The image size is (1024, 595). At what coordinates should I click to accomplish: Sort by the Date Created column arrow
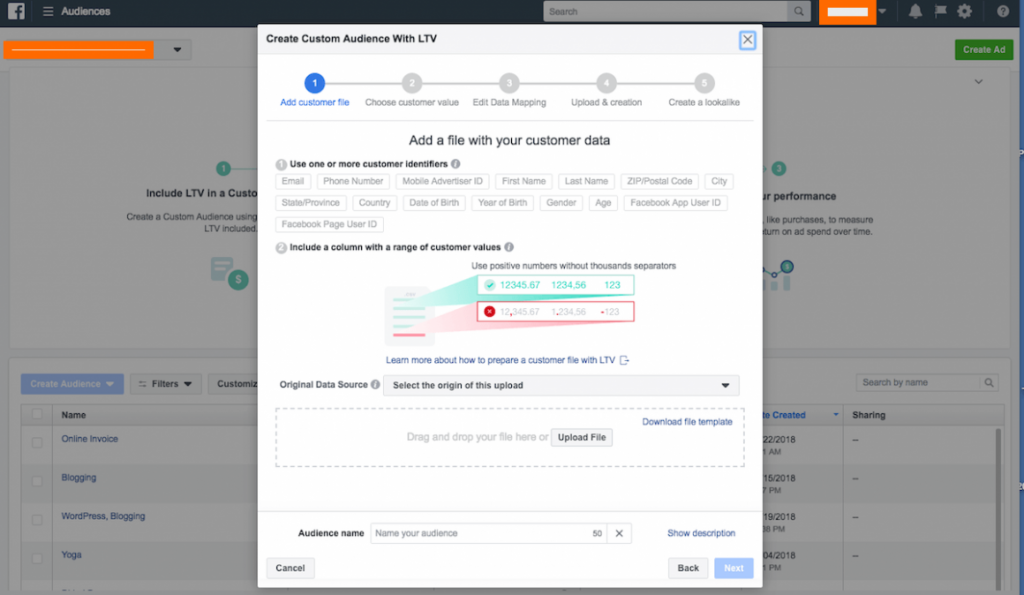tap(836, 415)
